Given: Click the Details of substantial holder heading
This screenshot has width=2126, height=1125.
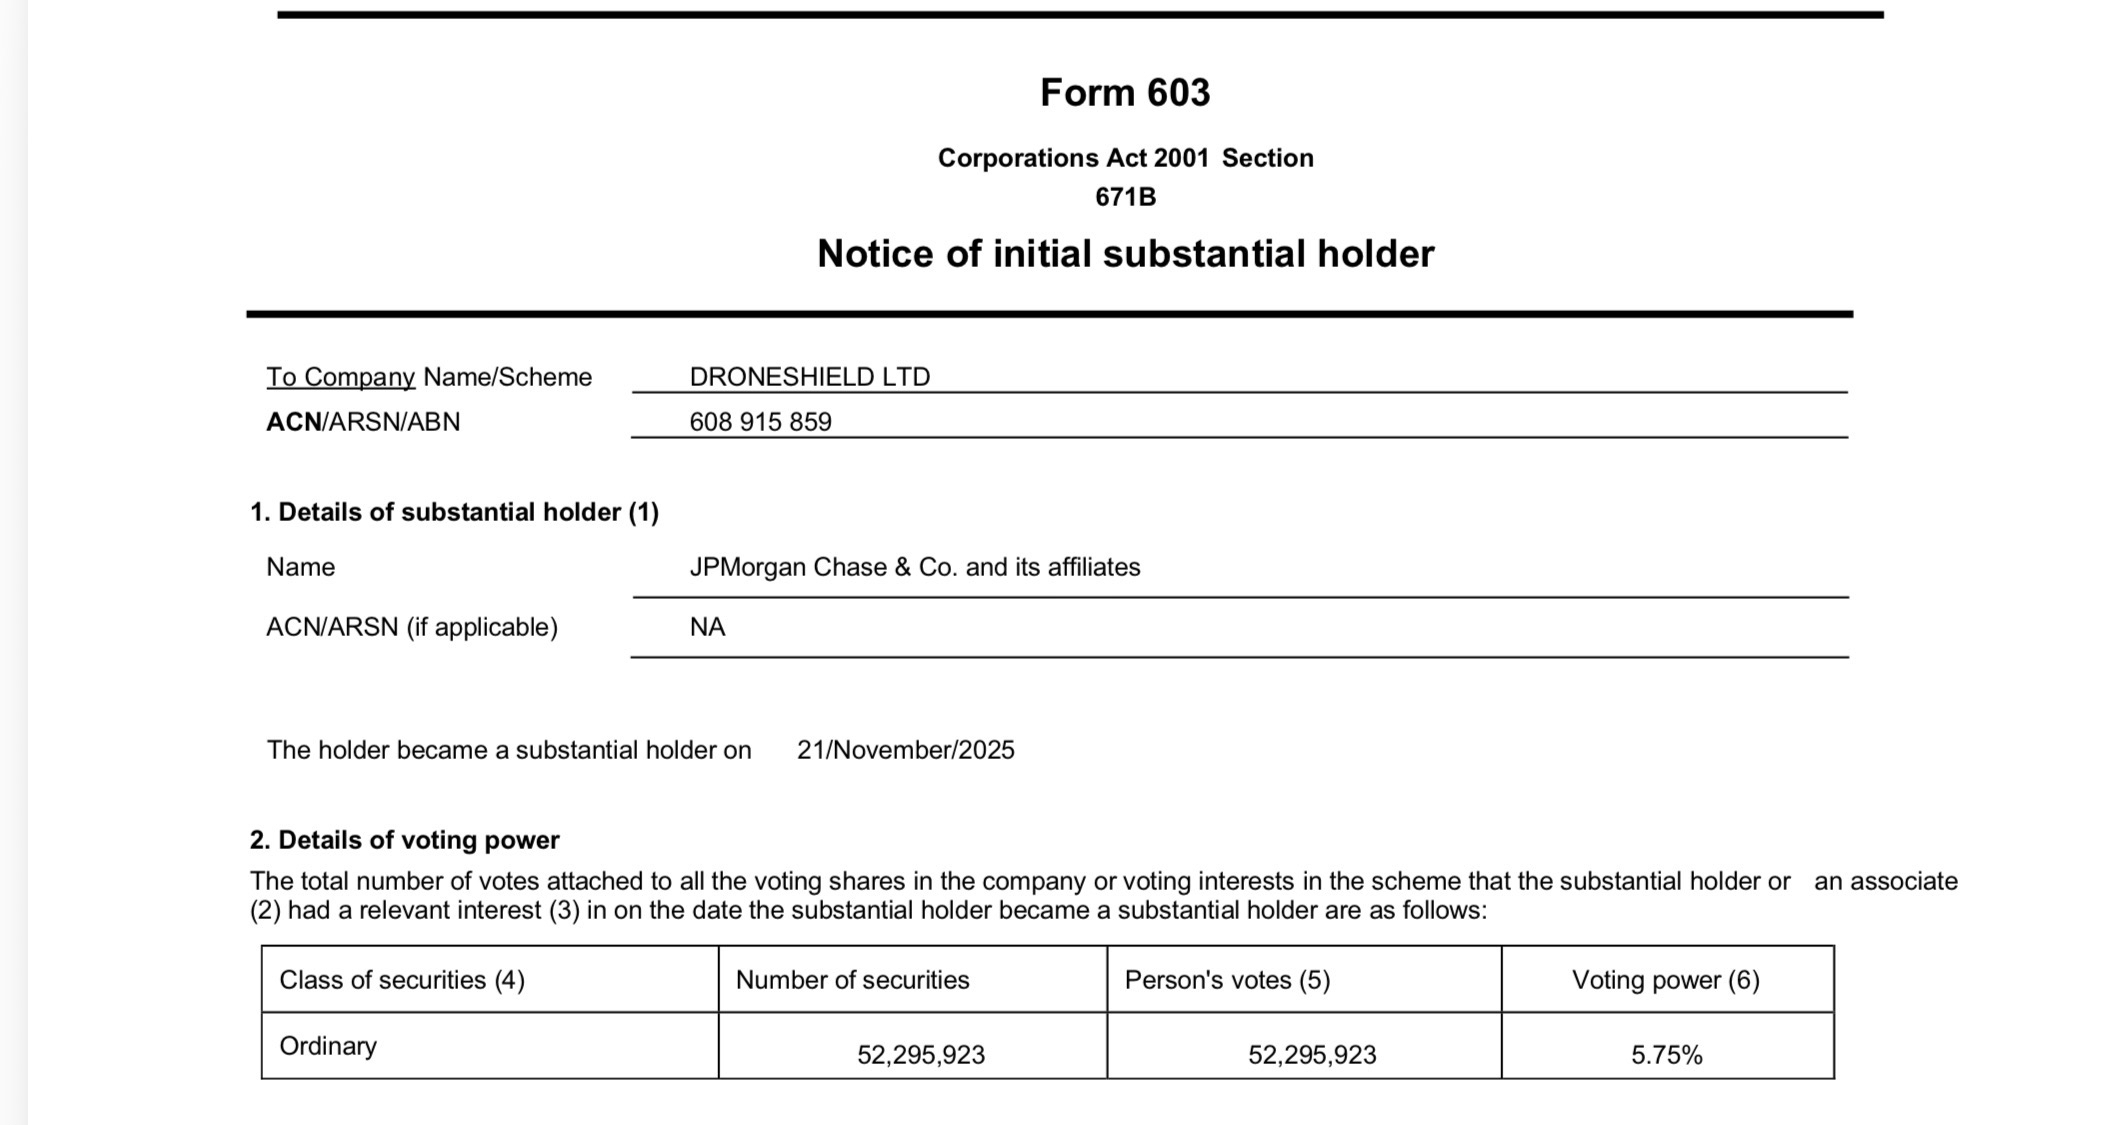Looking at the screenshot, I should click(x=454, y=512).
